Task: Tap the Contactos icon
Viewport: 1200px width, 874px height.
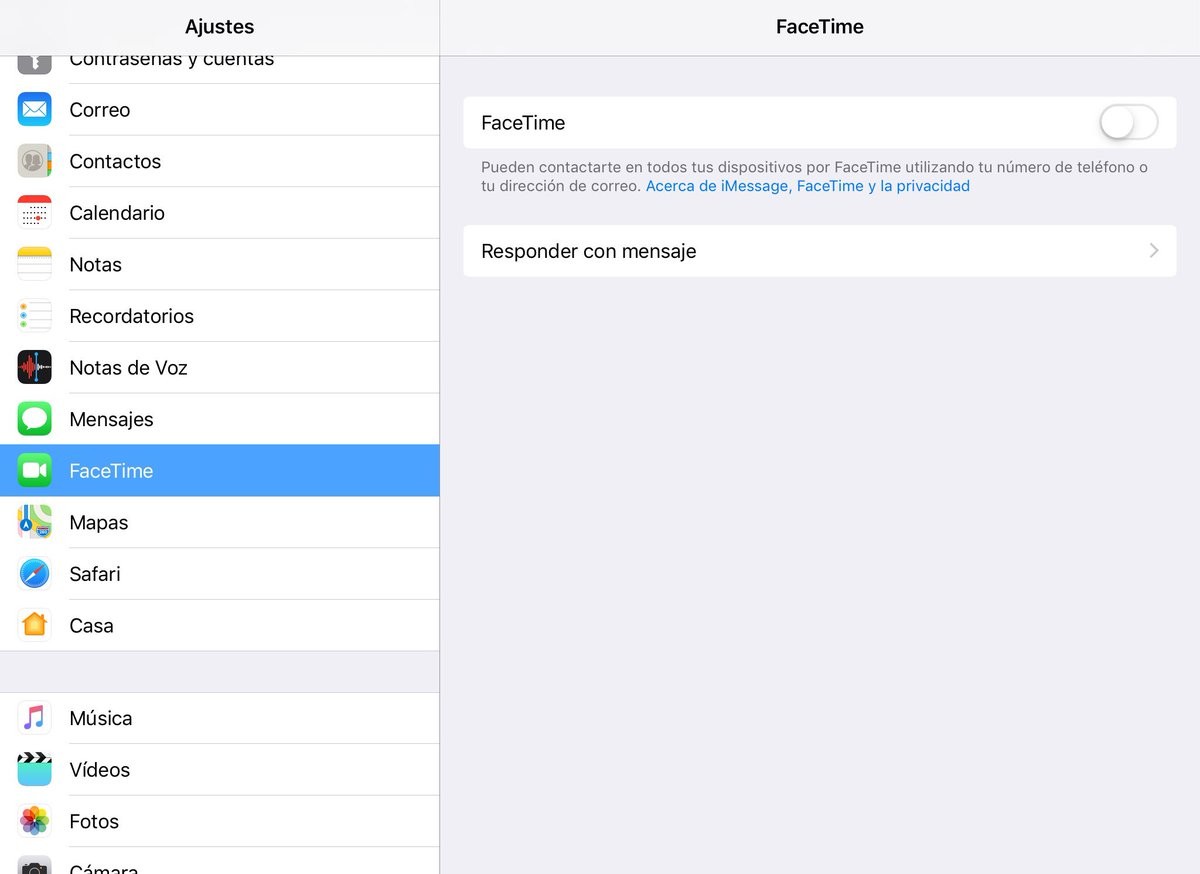Action: click(x=34, y=161)
